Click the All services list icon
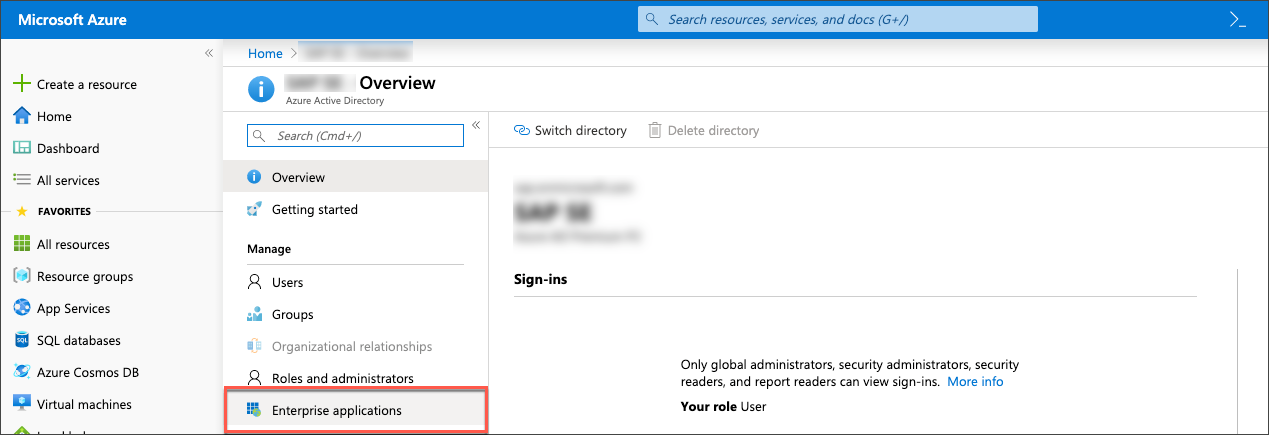The height and width of the screenshot is (435, 1269). (x=22, y=180)
